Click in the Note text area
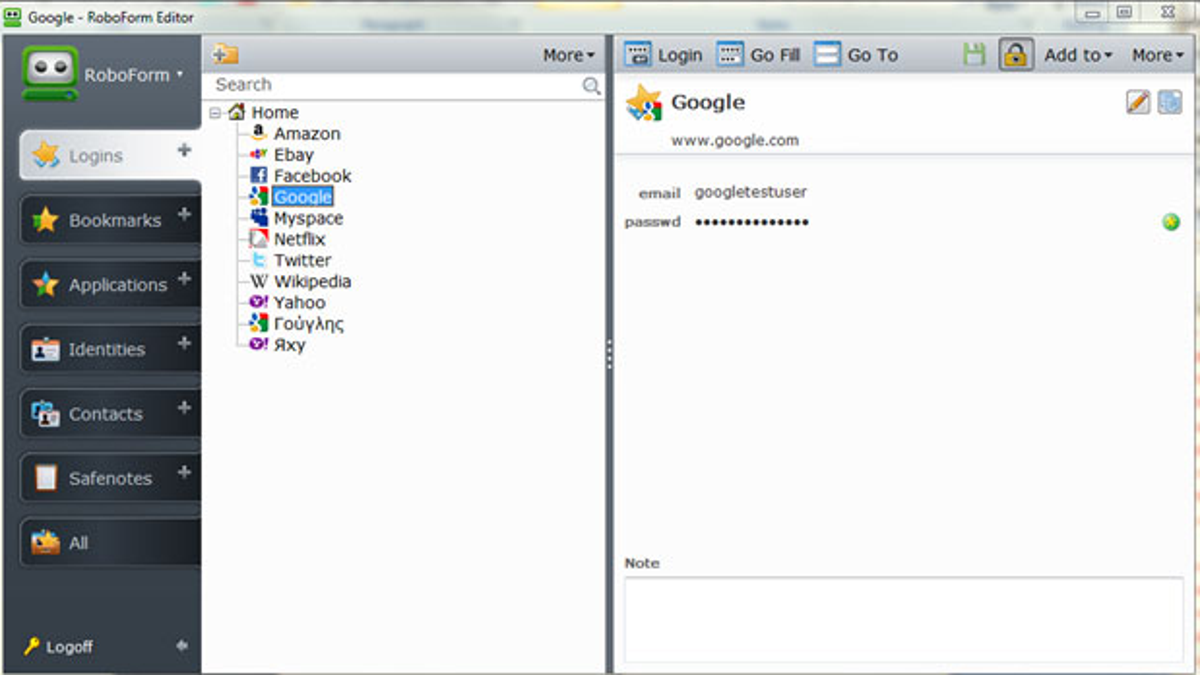The width and height of the screenshot is (1200, 675). (x=904, y=620)
